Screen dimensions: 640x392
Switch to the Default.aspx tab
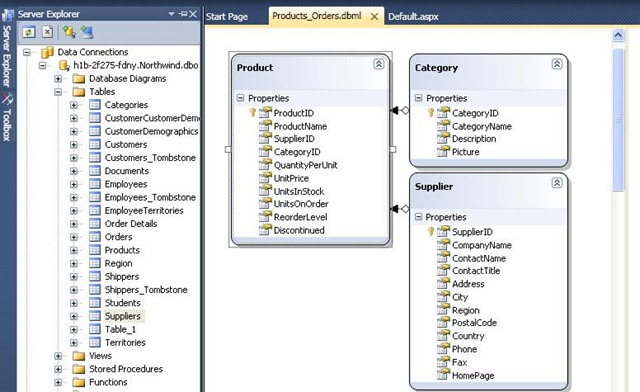tap(413, 17)
